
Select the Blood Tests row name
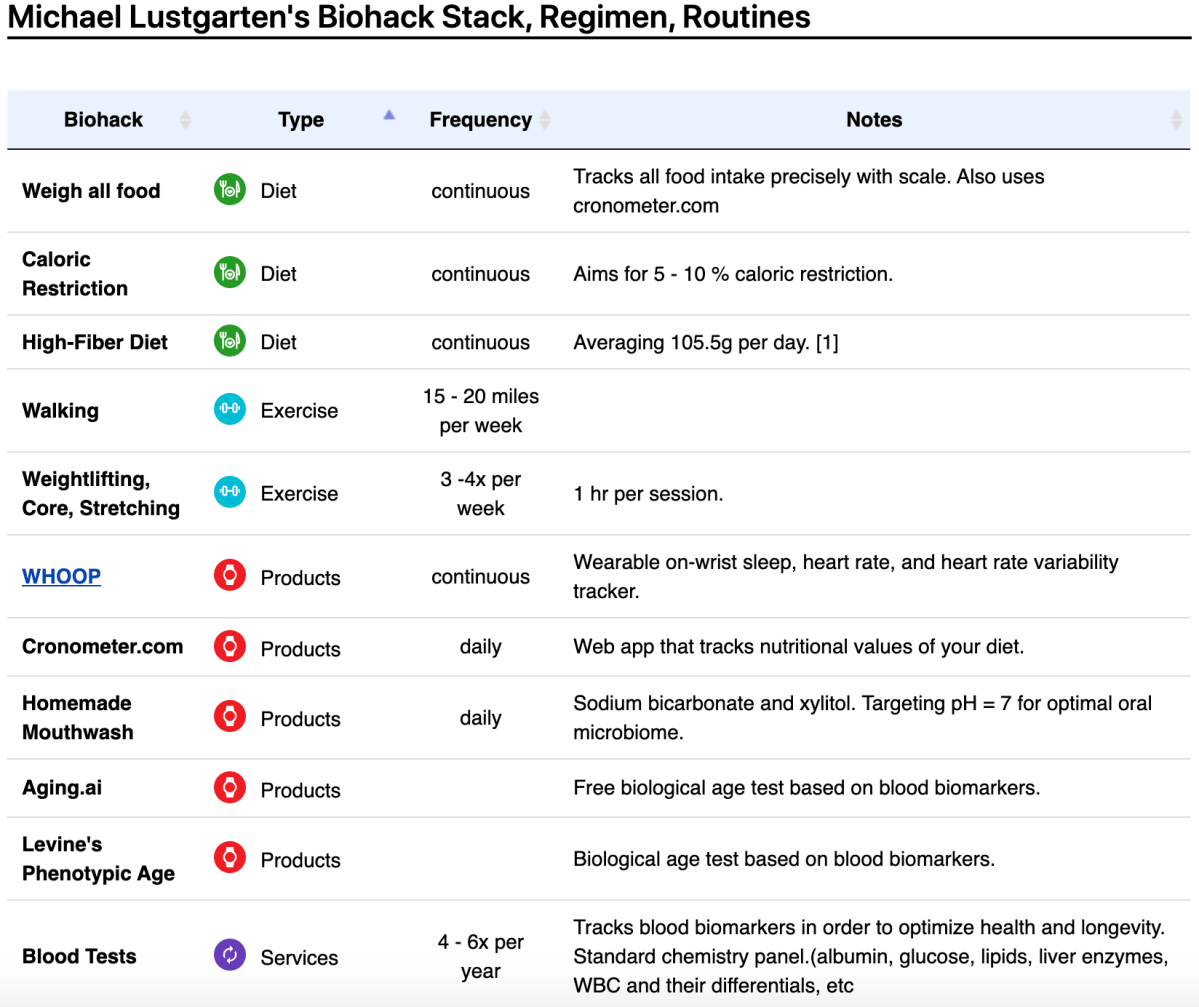(x=79, y=956)
